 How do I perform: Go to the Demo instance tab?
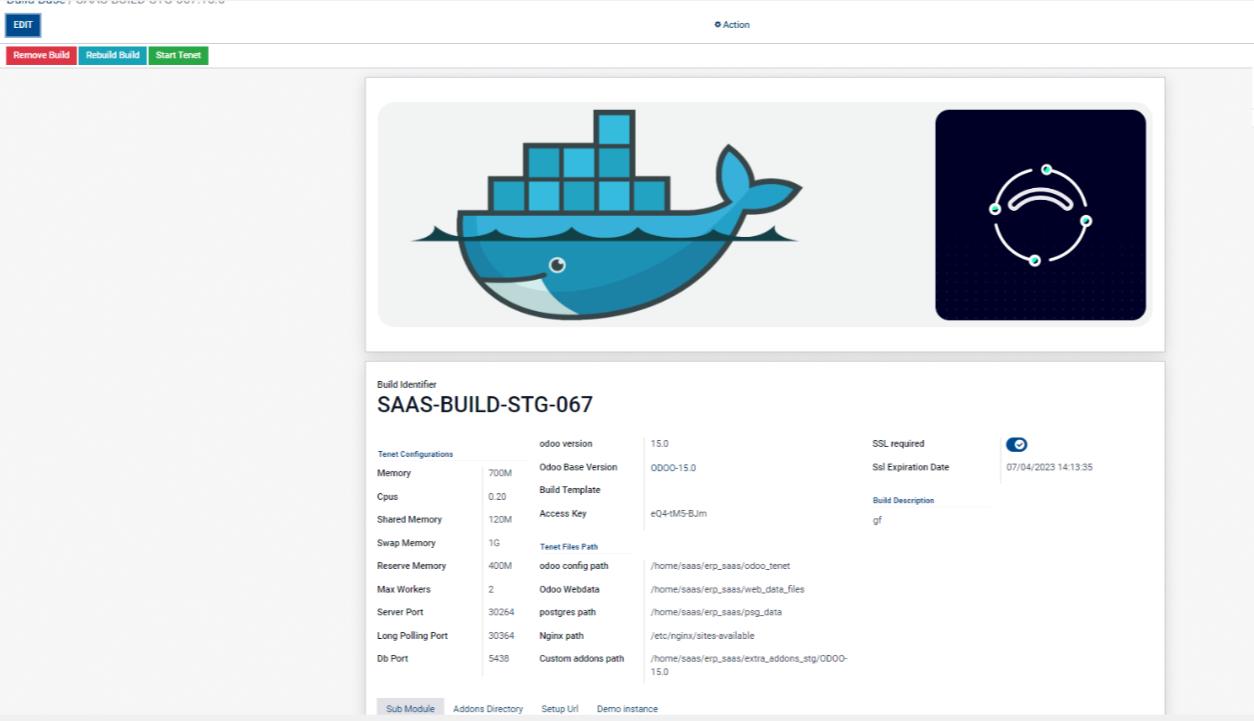(627, 708)
